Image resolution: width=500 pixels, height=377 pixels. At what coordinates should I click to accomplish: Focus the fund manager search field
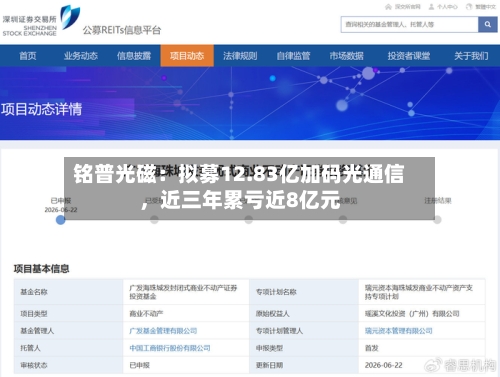(x=409, y=24)
